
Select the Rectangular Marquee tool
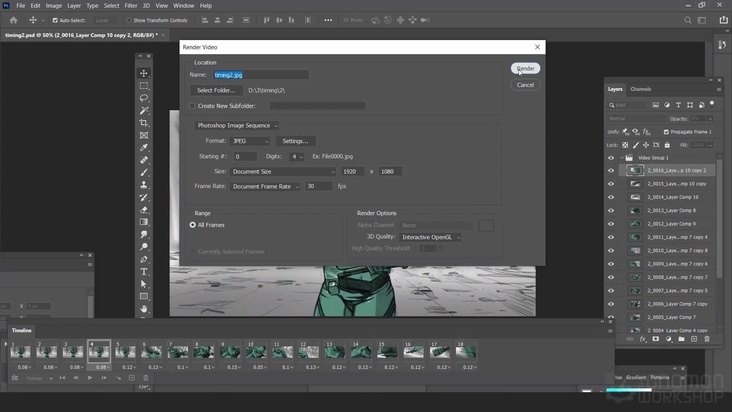pos(144,86)
